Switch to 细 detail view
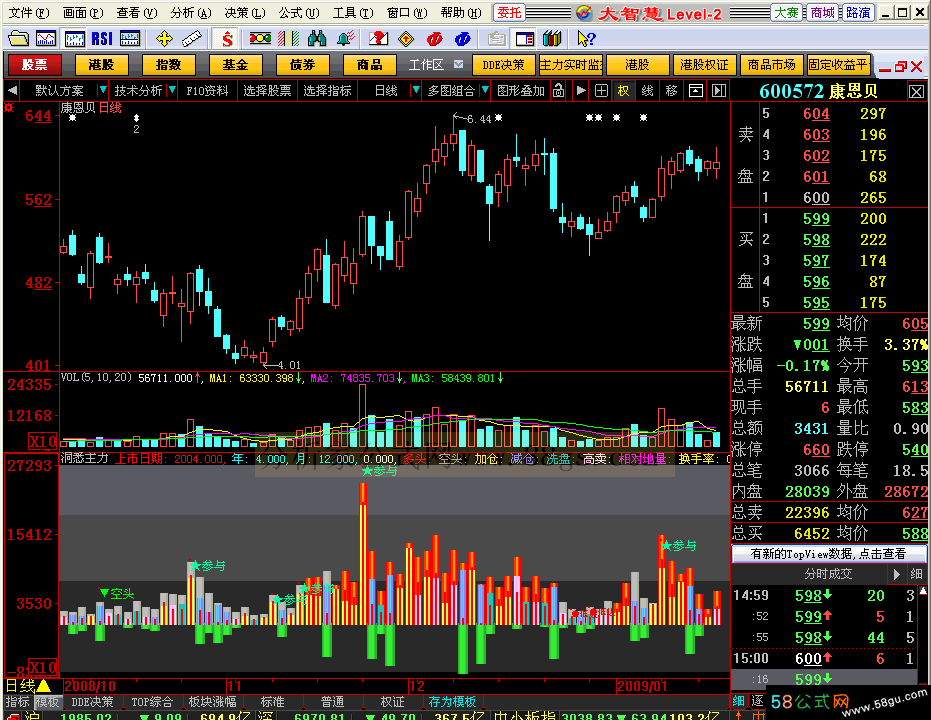Image resolution: width=931 pixels, height=720 pixels. 739,702
